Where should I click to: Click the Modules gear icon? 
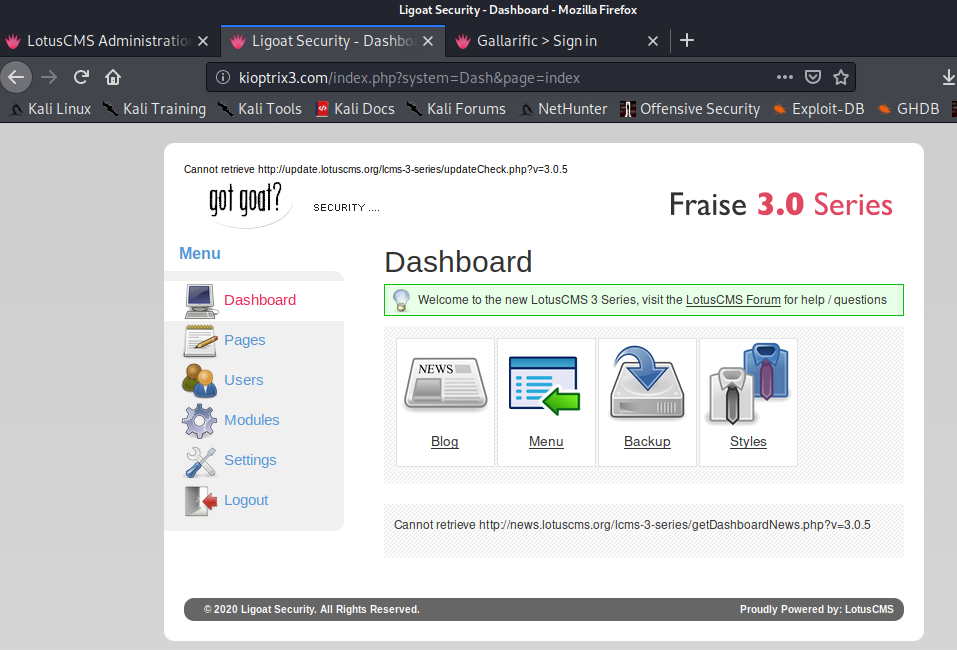(200, 421)
